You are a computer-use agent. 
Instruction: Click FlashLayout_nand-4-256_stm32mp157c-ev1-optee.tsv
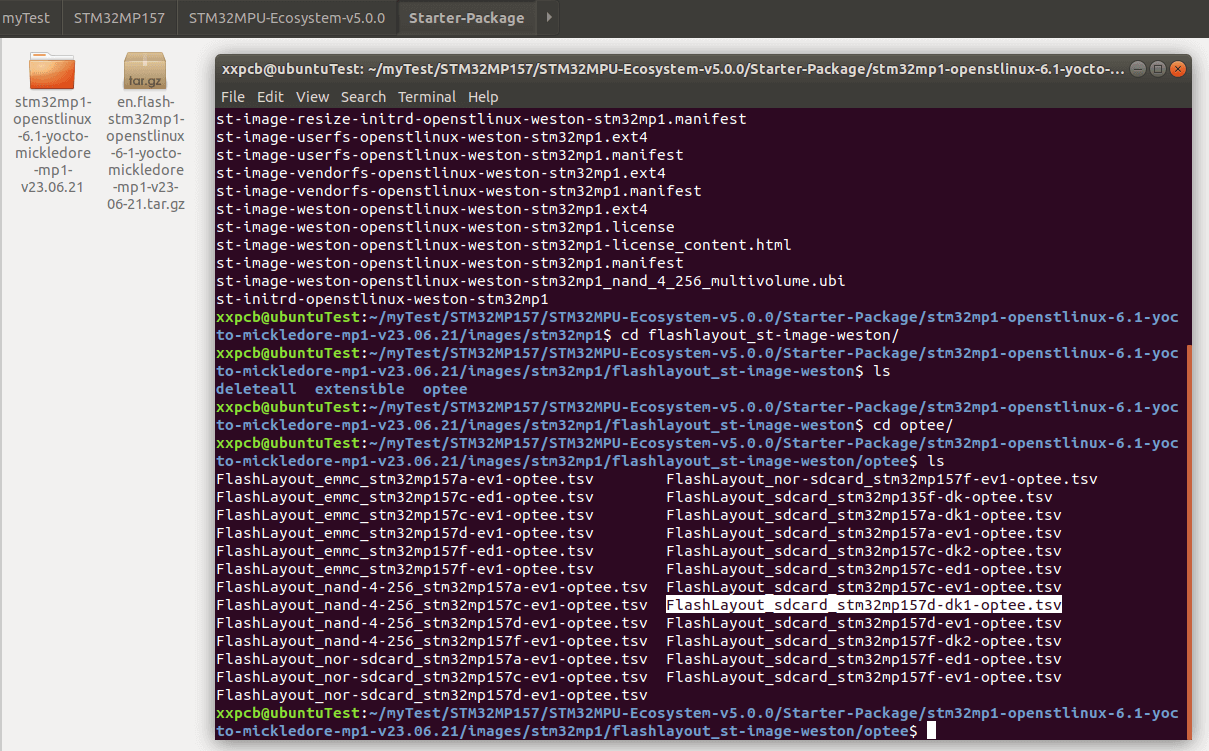(x=432, y=605)
